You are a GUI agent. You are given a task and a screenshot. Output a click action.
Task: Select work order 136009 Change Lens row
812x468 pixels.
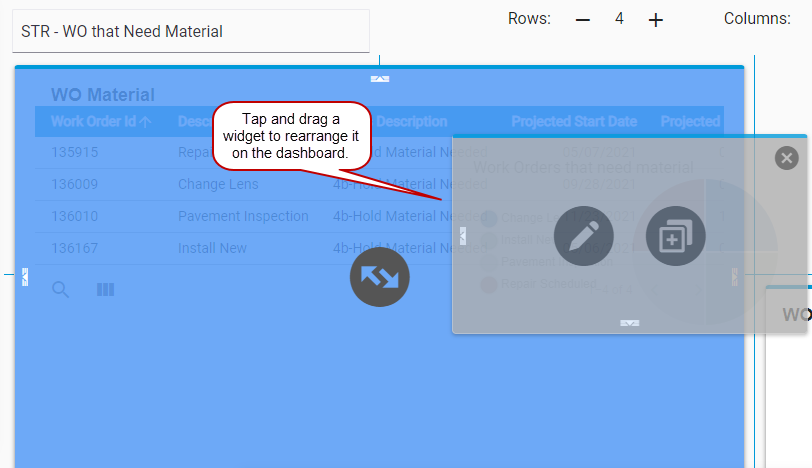[217, 184]
